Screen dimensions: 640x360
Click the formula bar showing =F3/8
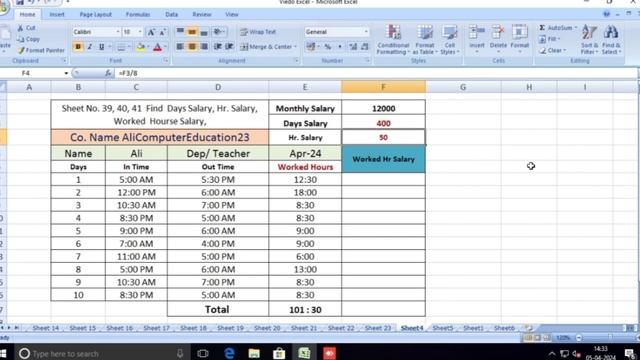pos(376,73)
